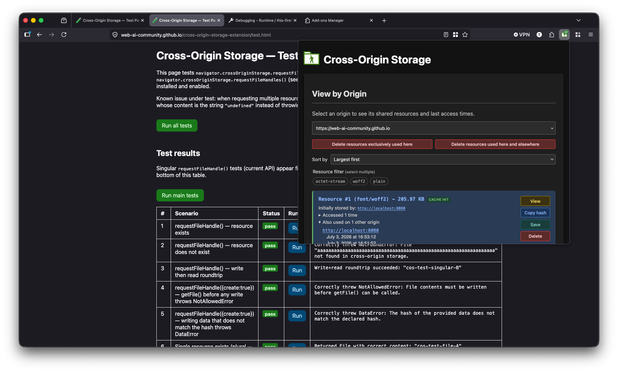Screen dimensions: 618x372
Task: Click the Status column header
Action: pos(271,213)
